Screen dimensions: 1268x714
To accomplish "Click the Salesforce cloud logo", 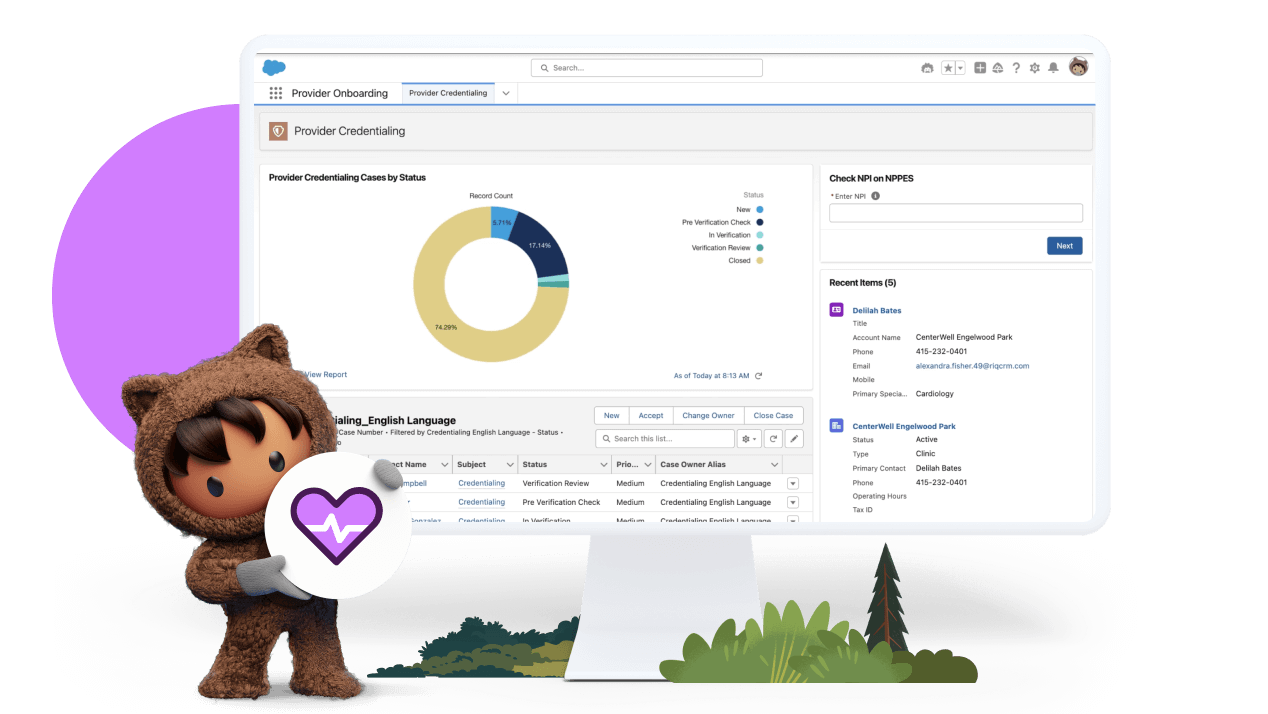I will pos(274,67).
